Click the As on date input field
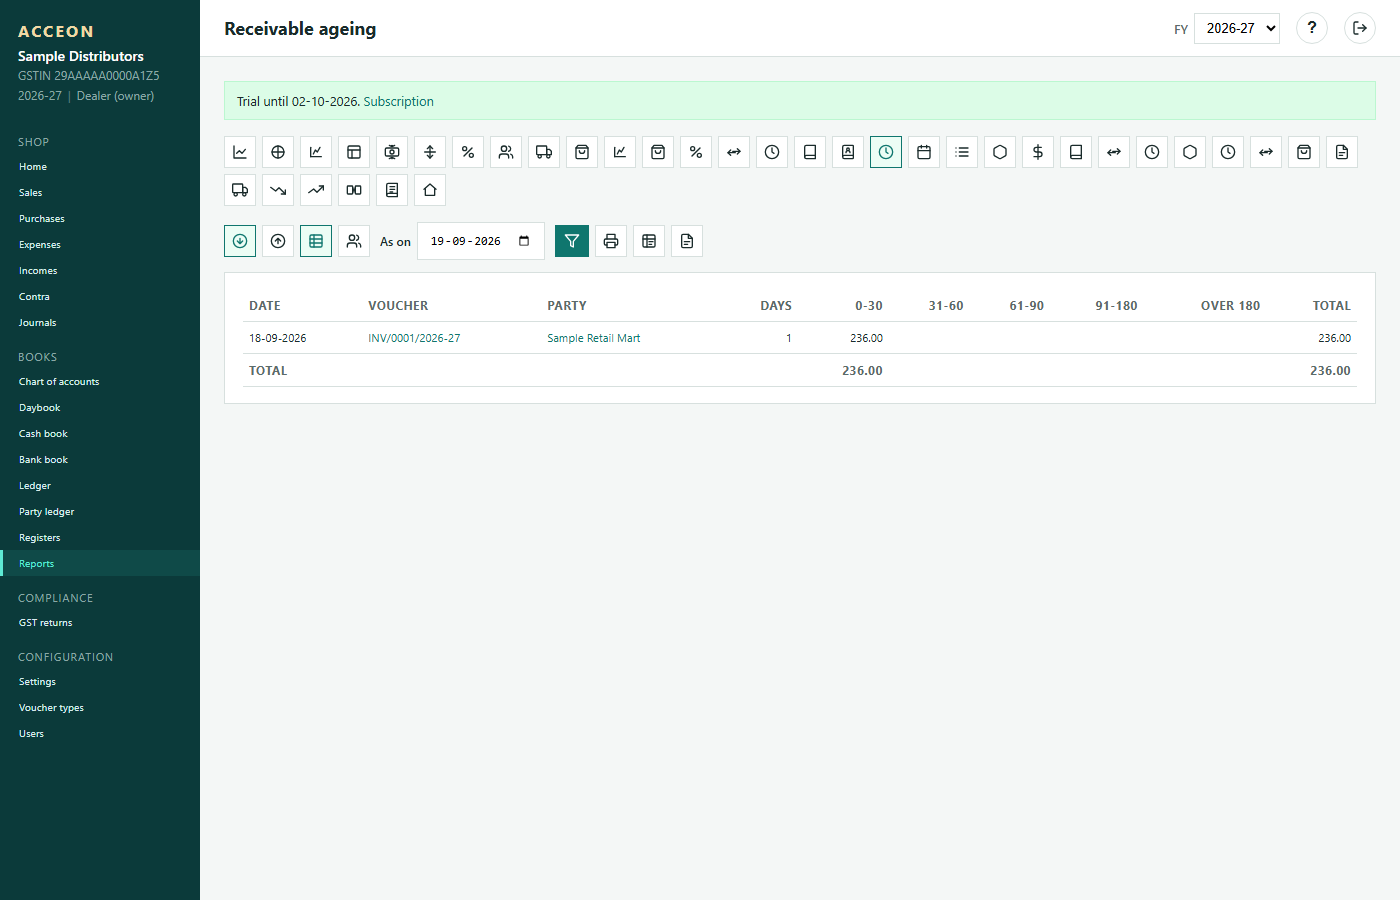This screenshot has height=900, width=1400. [x=481, y=241]
